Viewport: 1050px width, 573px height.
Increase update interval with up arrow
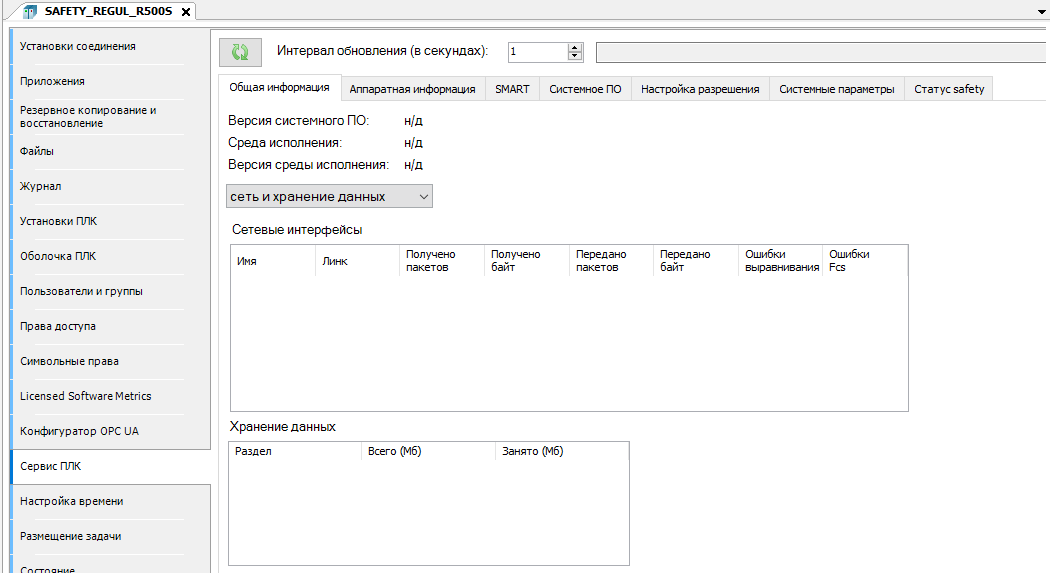tap(575, 47)
